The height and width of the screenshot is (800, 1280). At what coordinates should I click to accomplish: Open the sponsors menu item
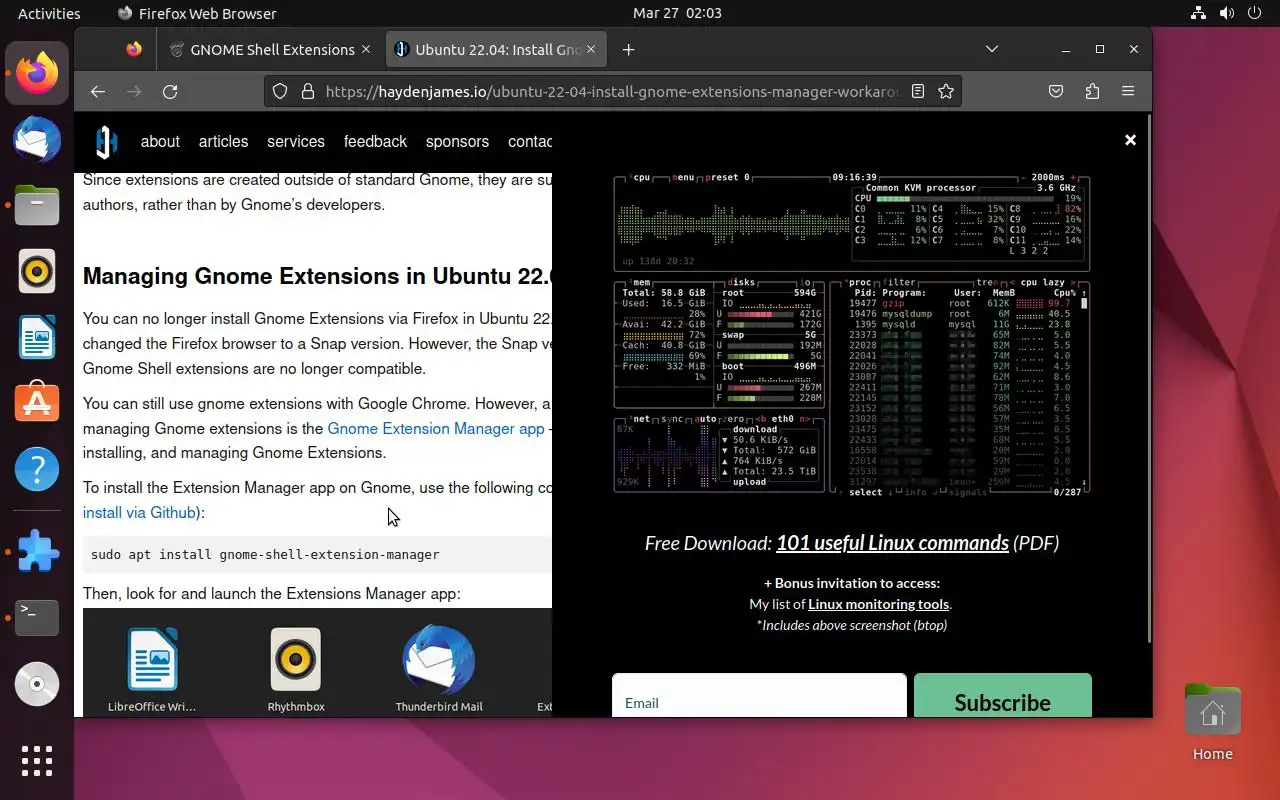457,142
